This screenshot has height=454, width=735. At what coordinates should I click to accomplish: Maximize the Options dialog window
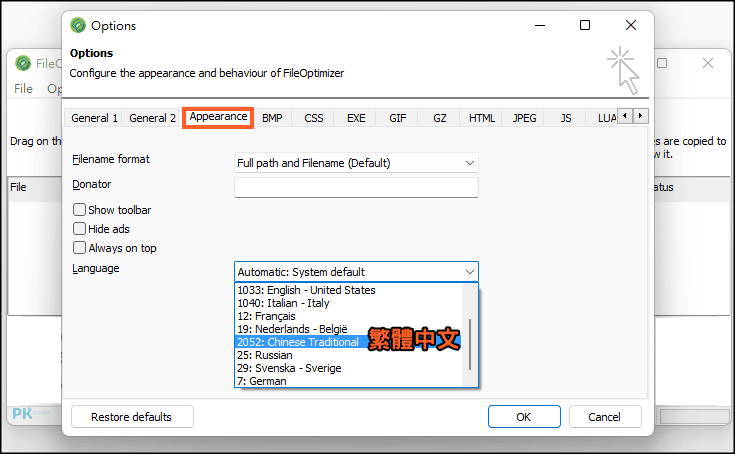click(585, 25)
